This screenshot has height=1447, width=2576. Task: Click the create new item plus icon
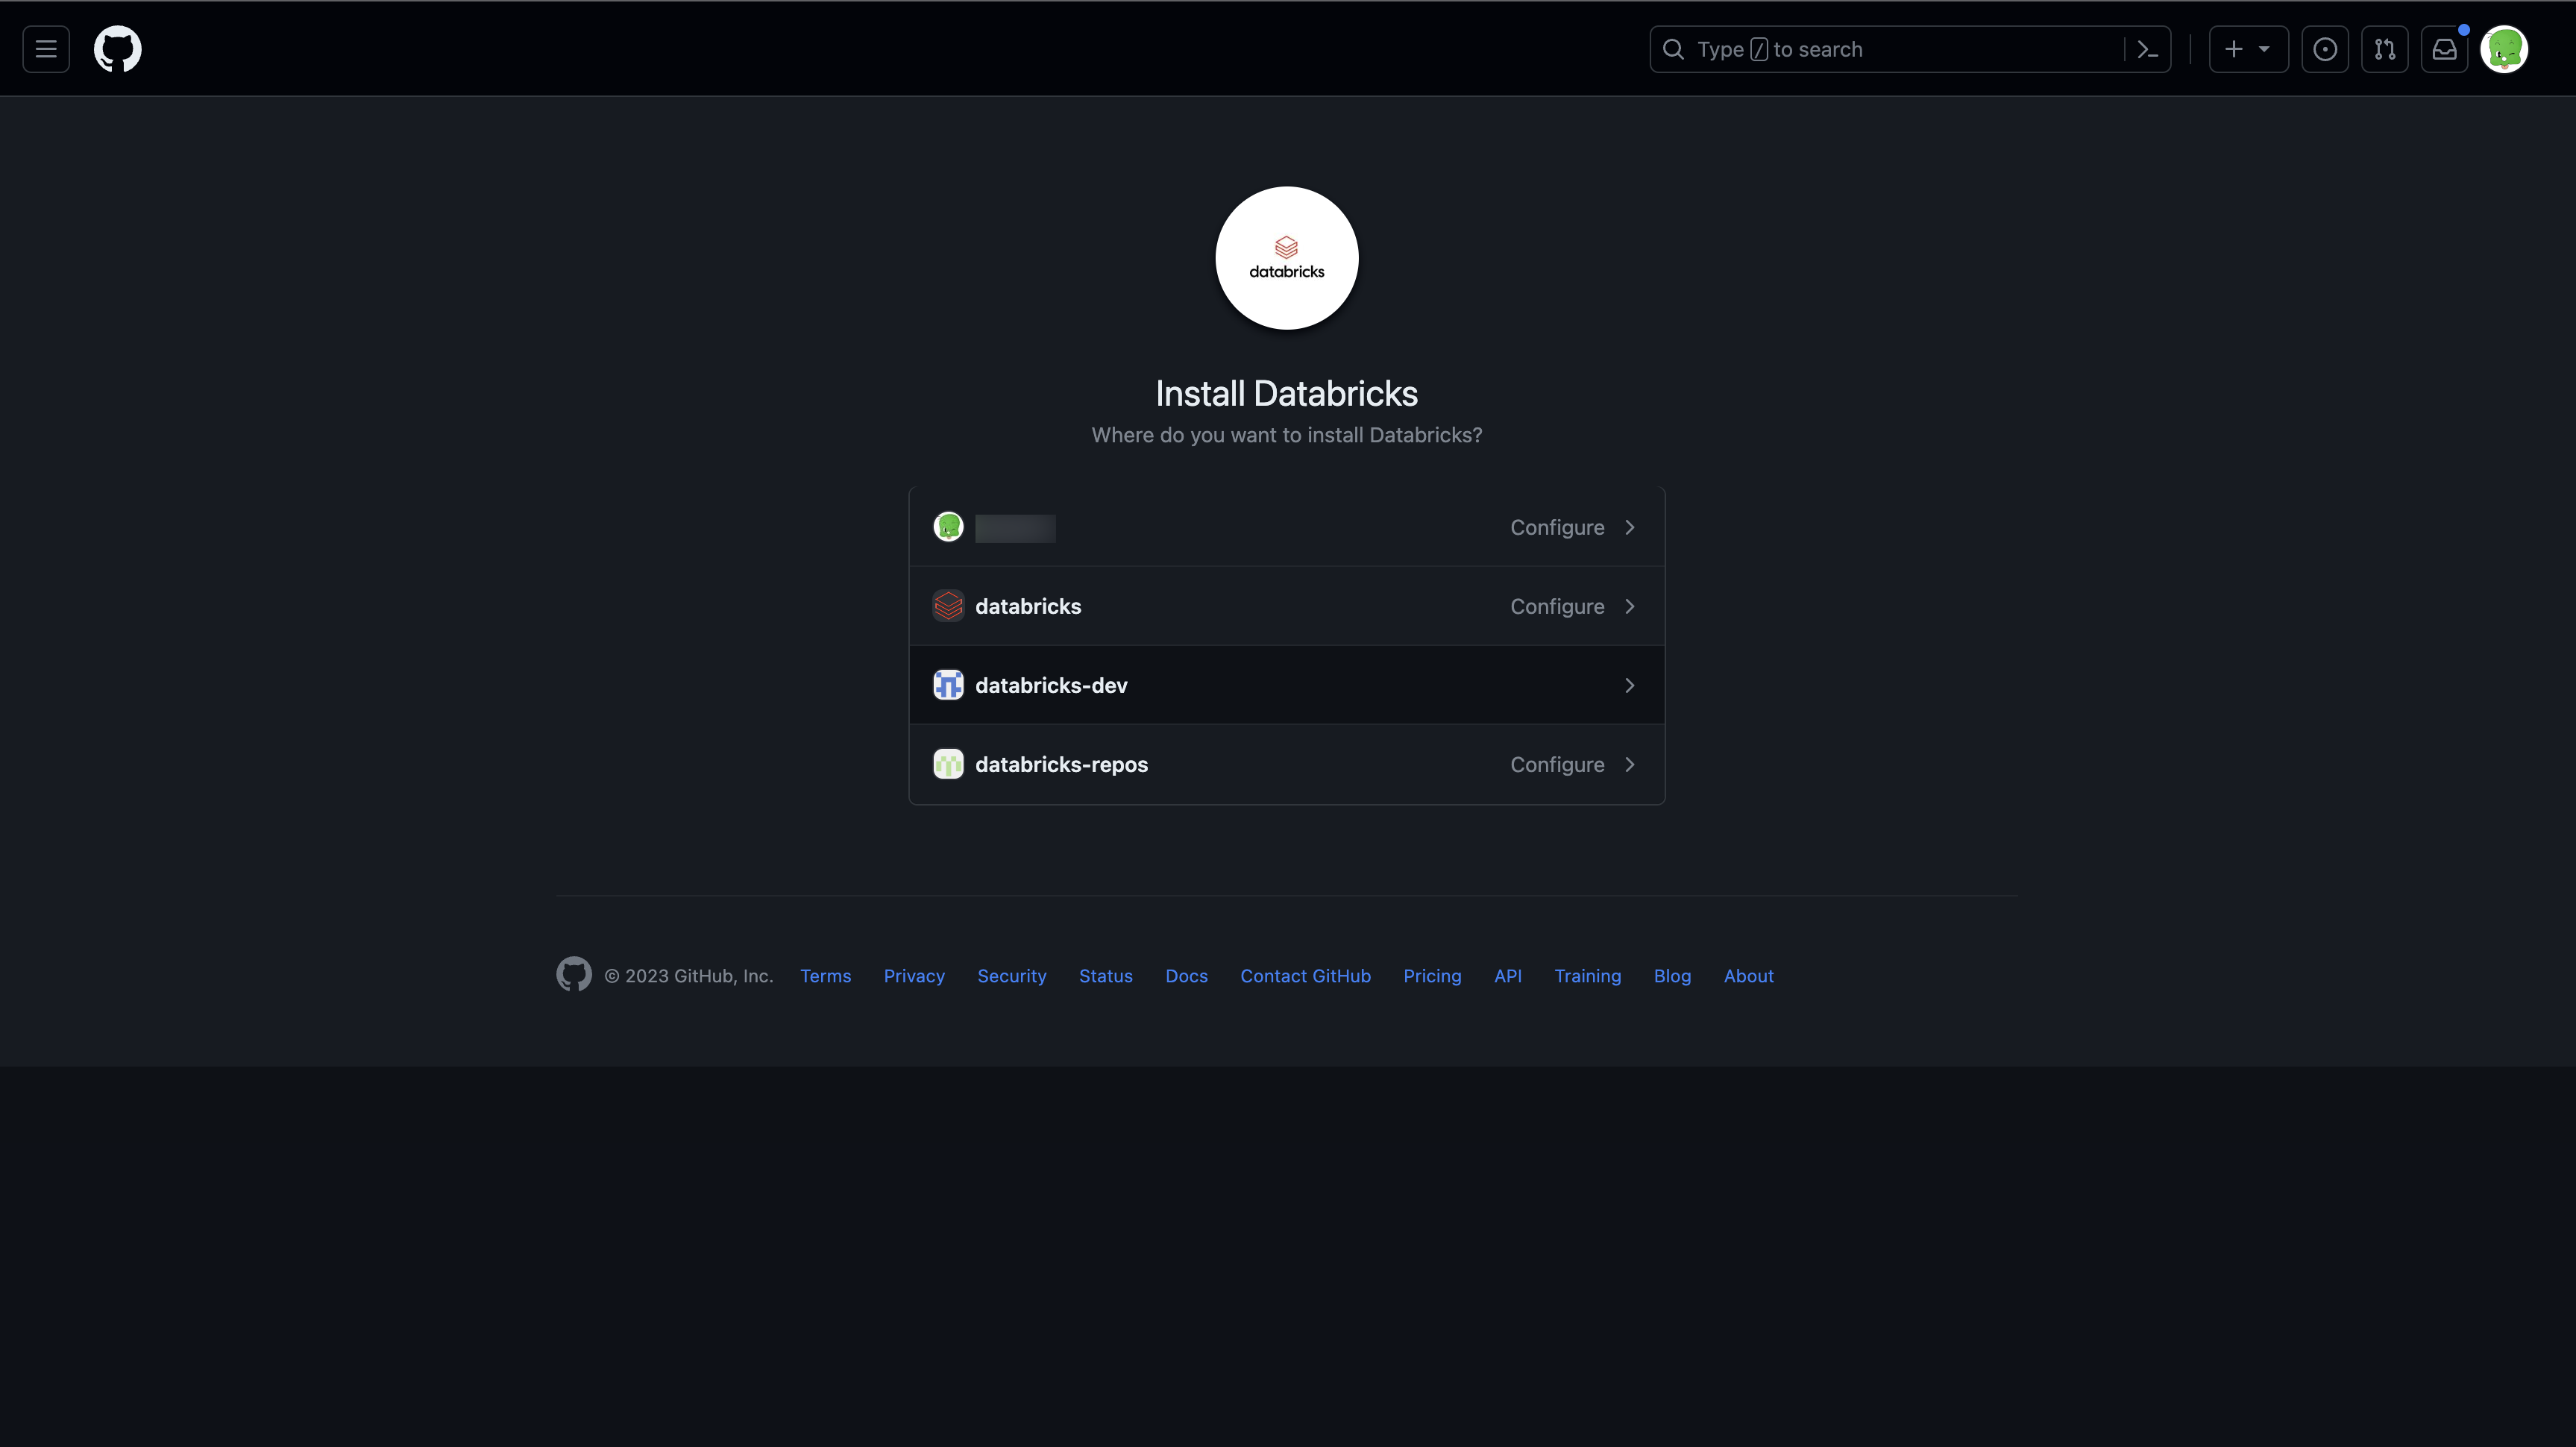click(x=2234, y=48)
